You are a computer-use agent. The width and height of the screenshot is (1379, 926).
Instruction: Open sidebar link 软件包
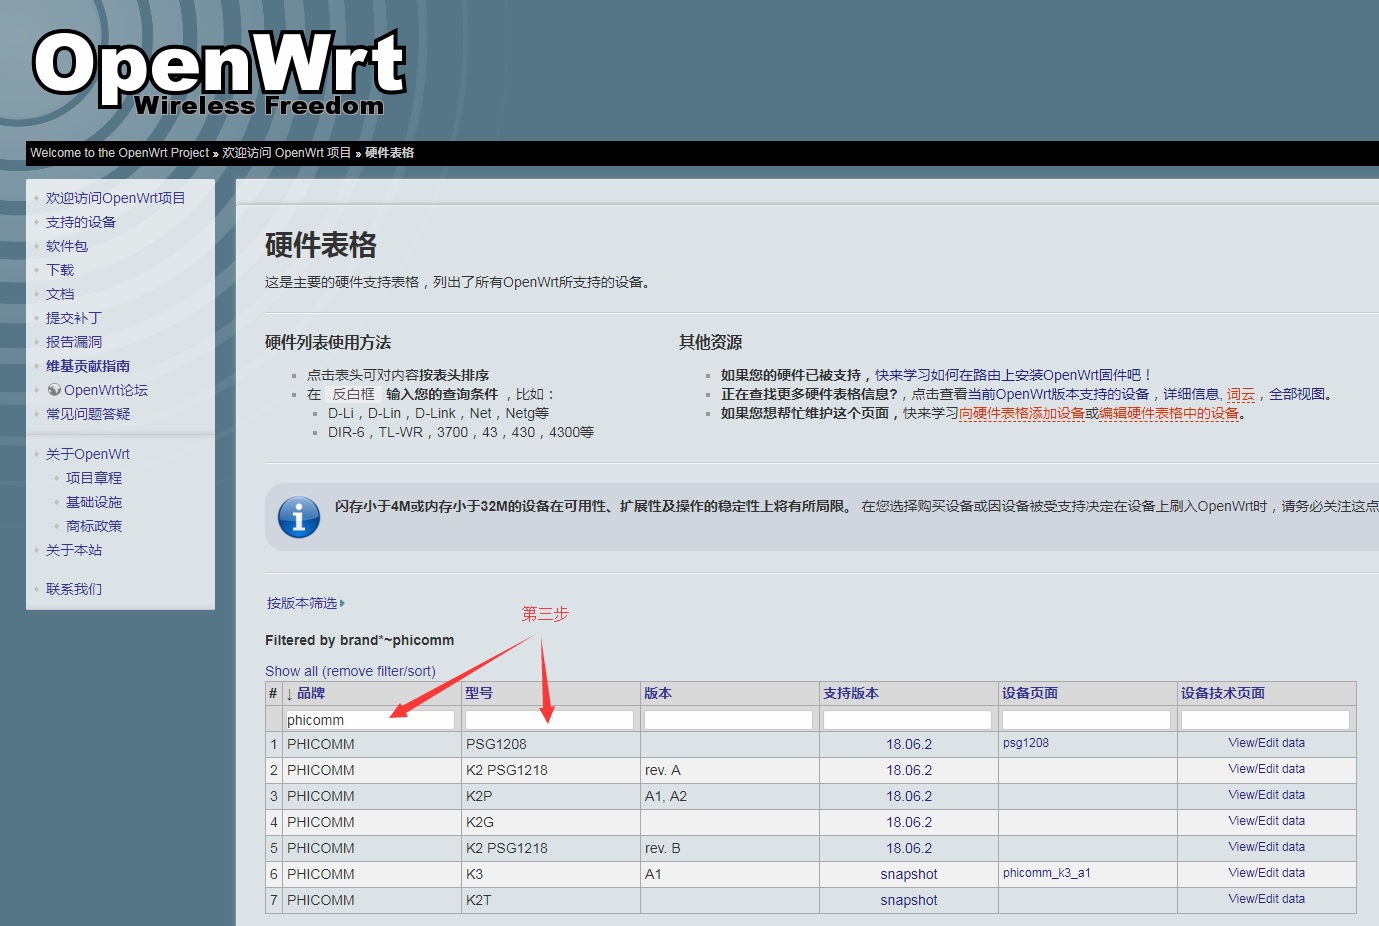point(67,246)
